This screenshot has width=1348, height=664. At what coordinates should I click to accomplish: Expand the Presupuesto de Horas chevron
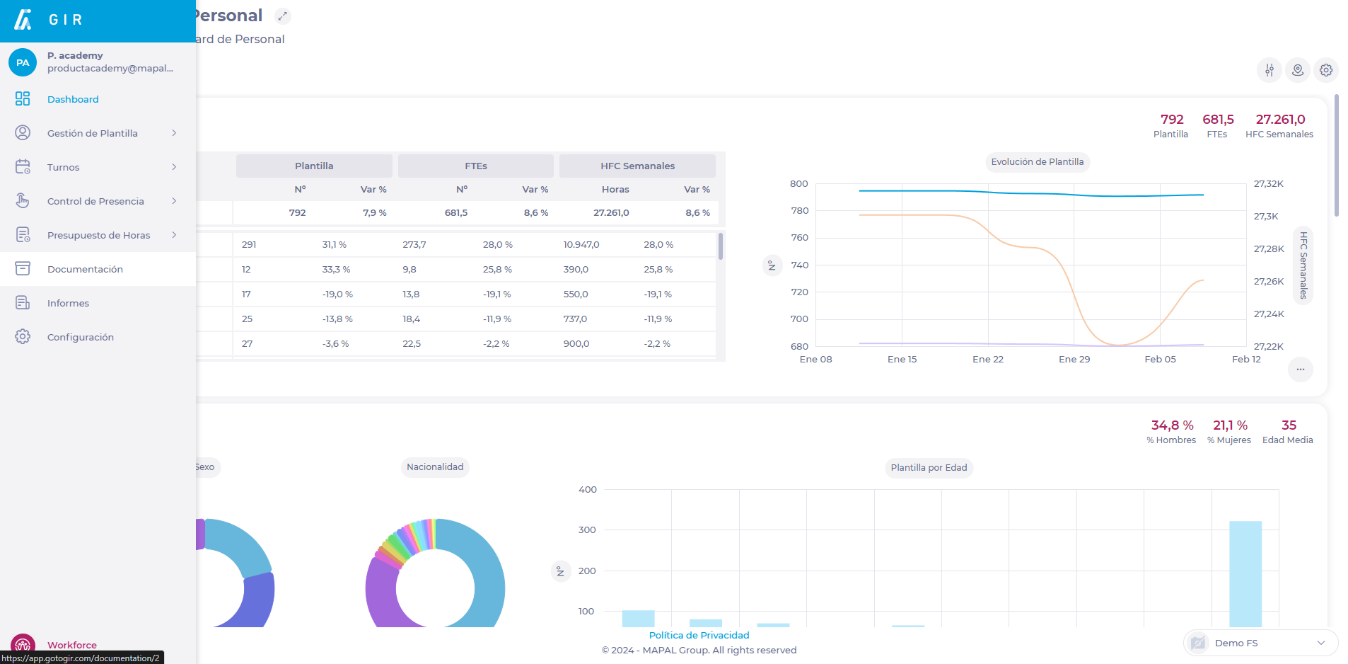point(174,235)
